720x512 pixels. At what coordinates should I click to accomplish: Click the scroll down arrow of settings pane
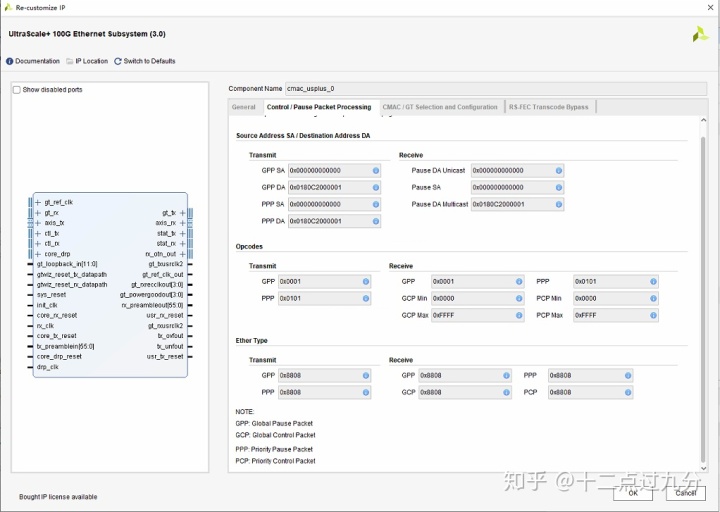pyautogui.click(x=703, y=469)
